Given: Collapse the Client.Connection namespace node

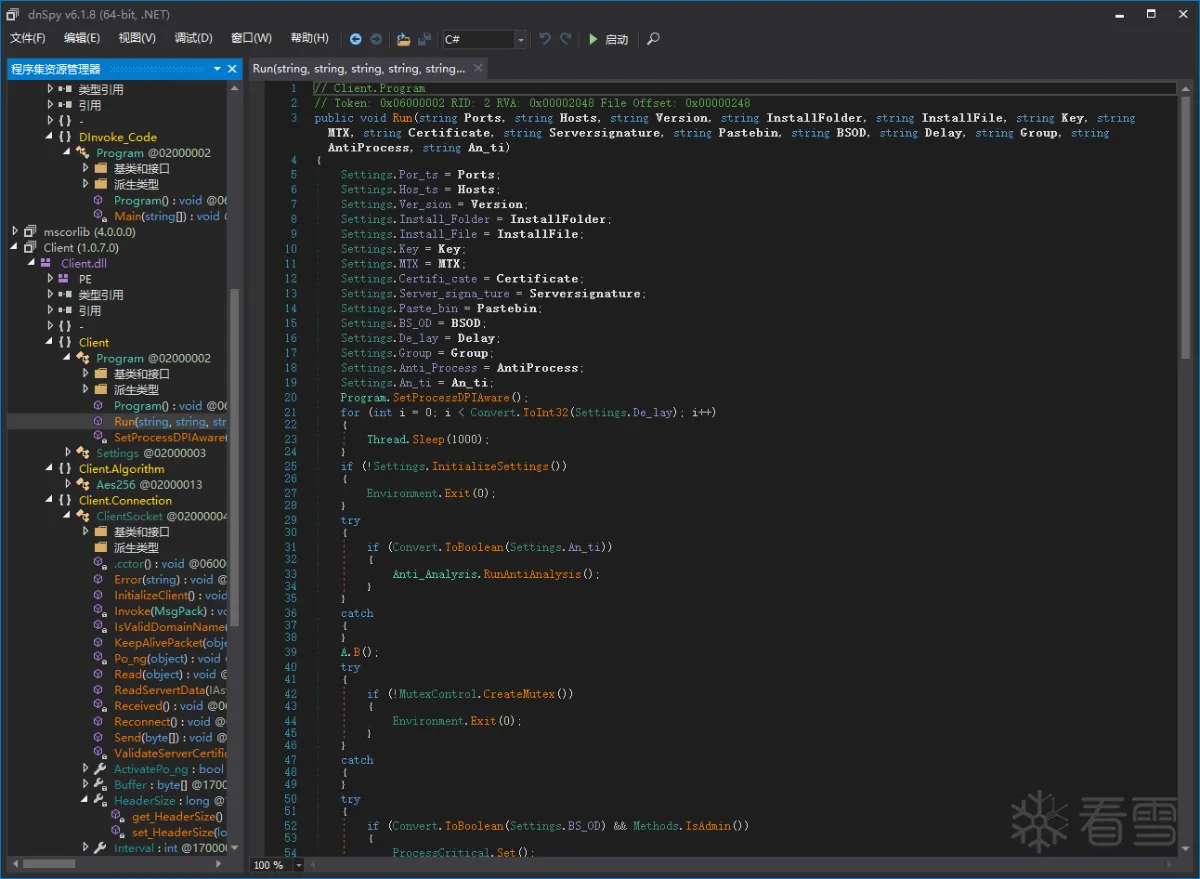Looking at the screenshot, I should 50,500.
